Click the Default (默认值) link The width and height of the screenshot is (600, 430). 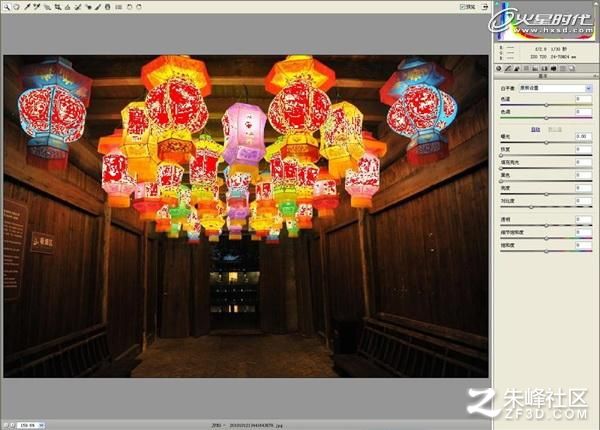coord(554,129)
